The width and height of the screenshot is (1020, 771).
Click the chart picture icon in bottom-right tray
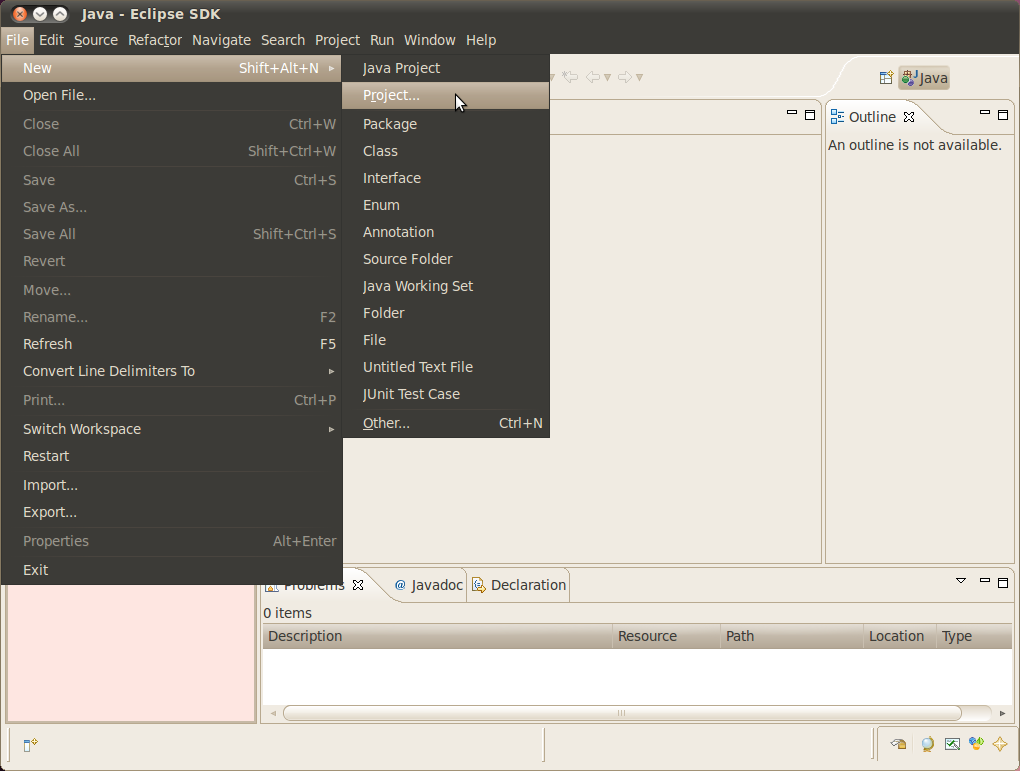click(x=952, y=744)
